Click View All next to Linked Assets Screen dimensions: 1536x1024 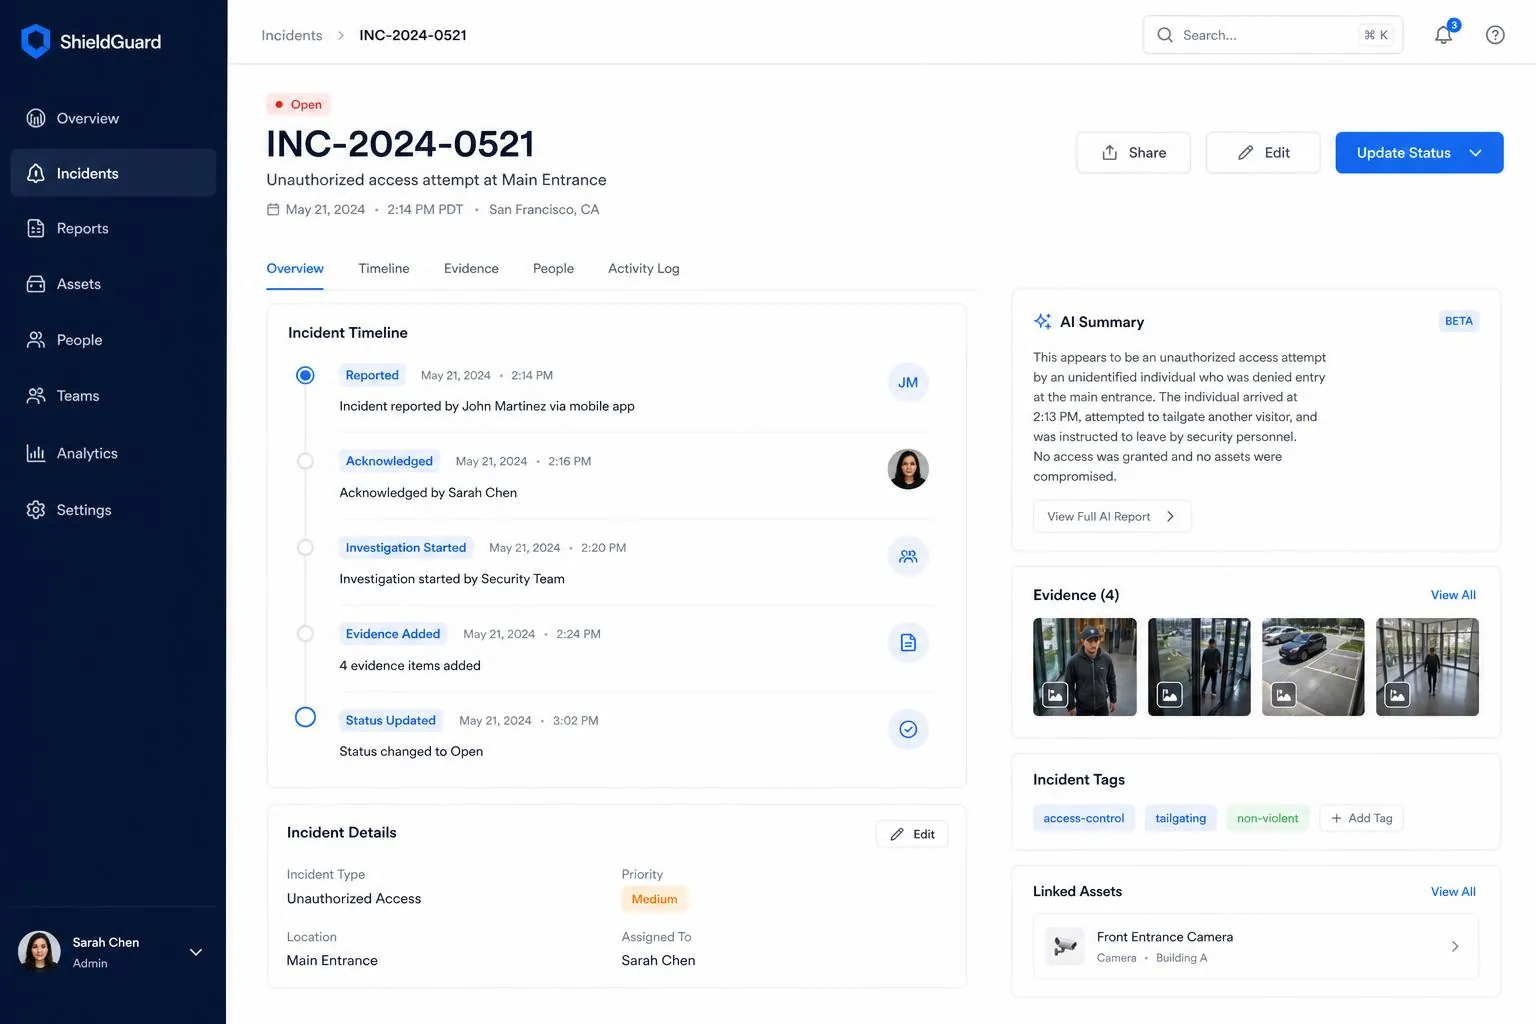(x=1453, y=892)
